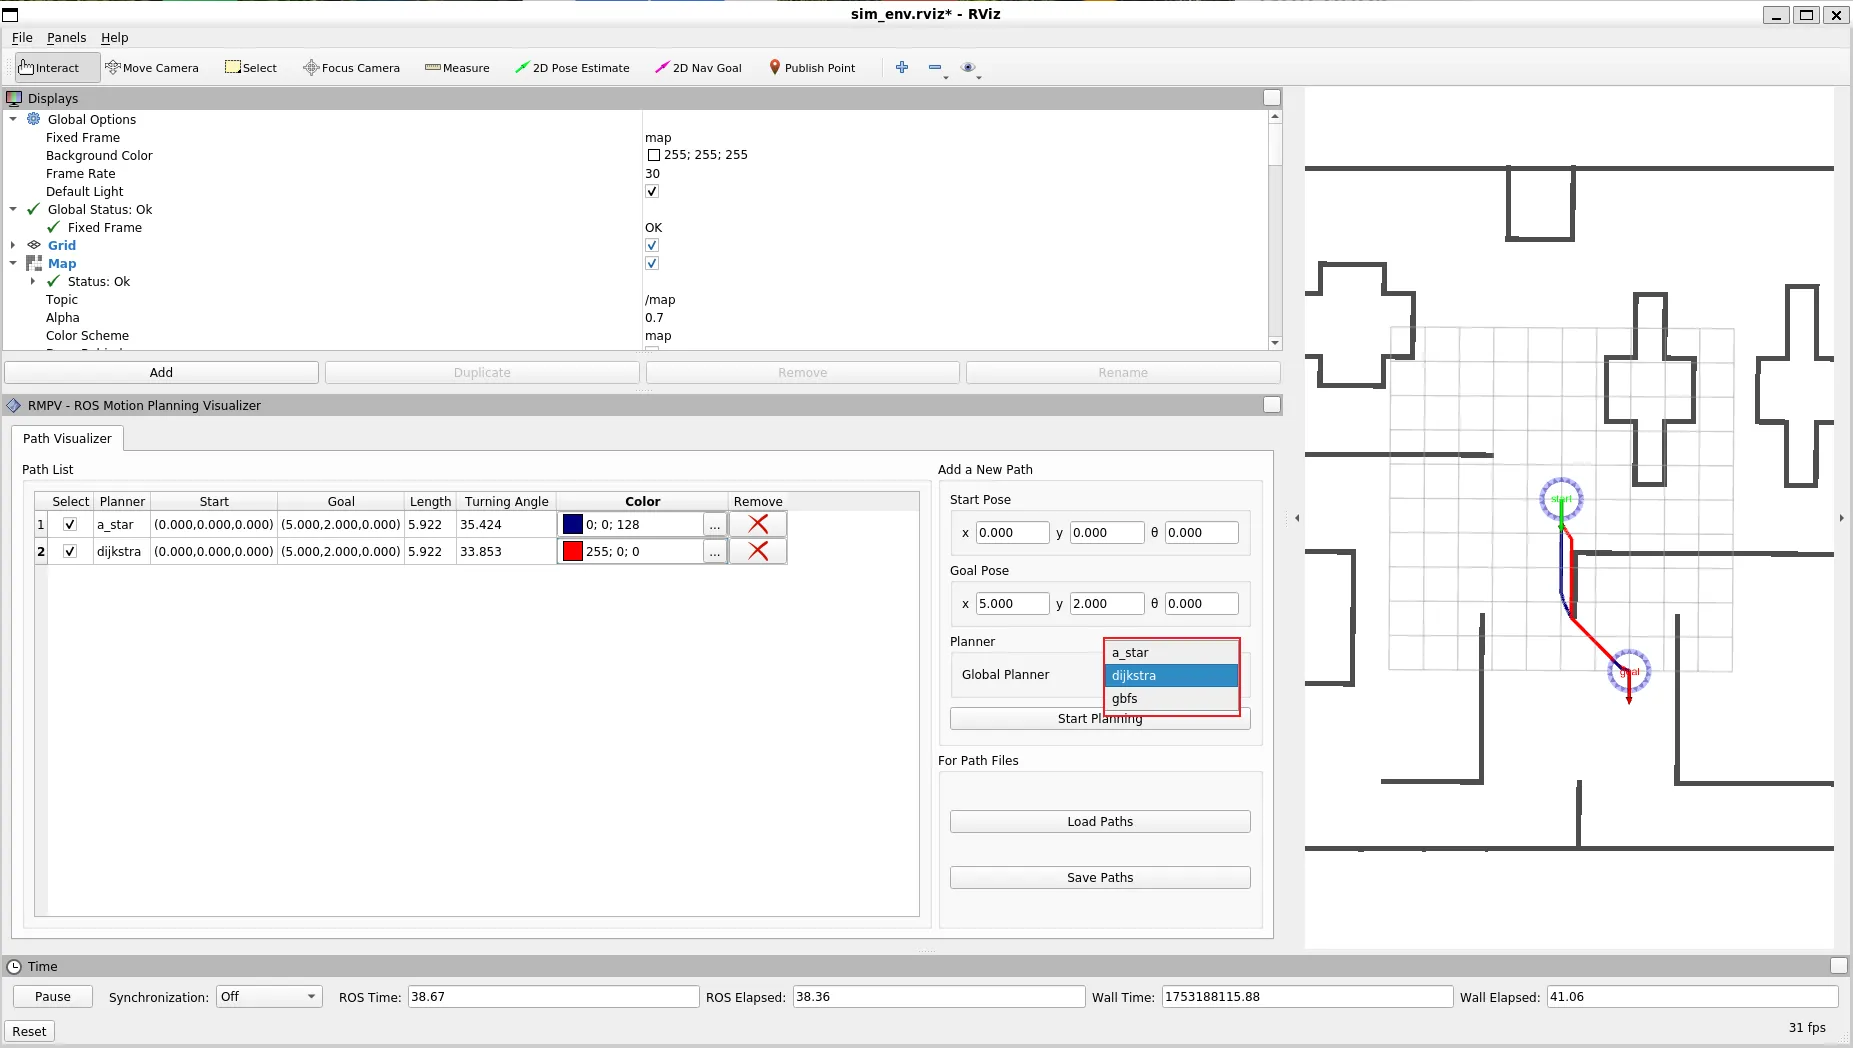This screenshot has width=1853, height=1048.
Task: Choose gbfs from planner list
Action: (1171, 698)
